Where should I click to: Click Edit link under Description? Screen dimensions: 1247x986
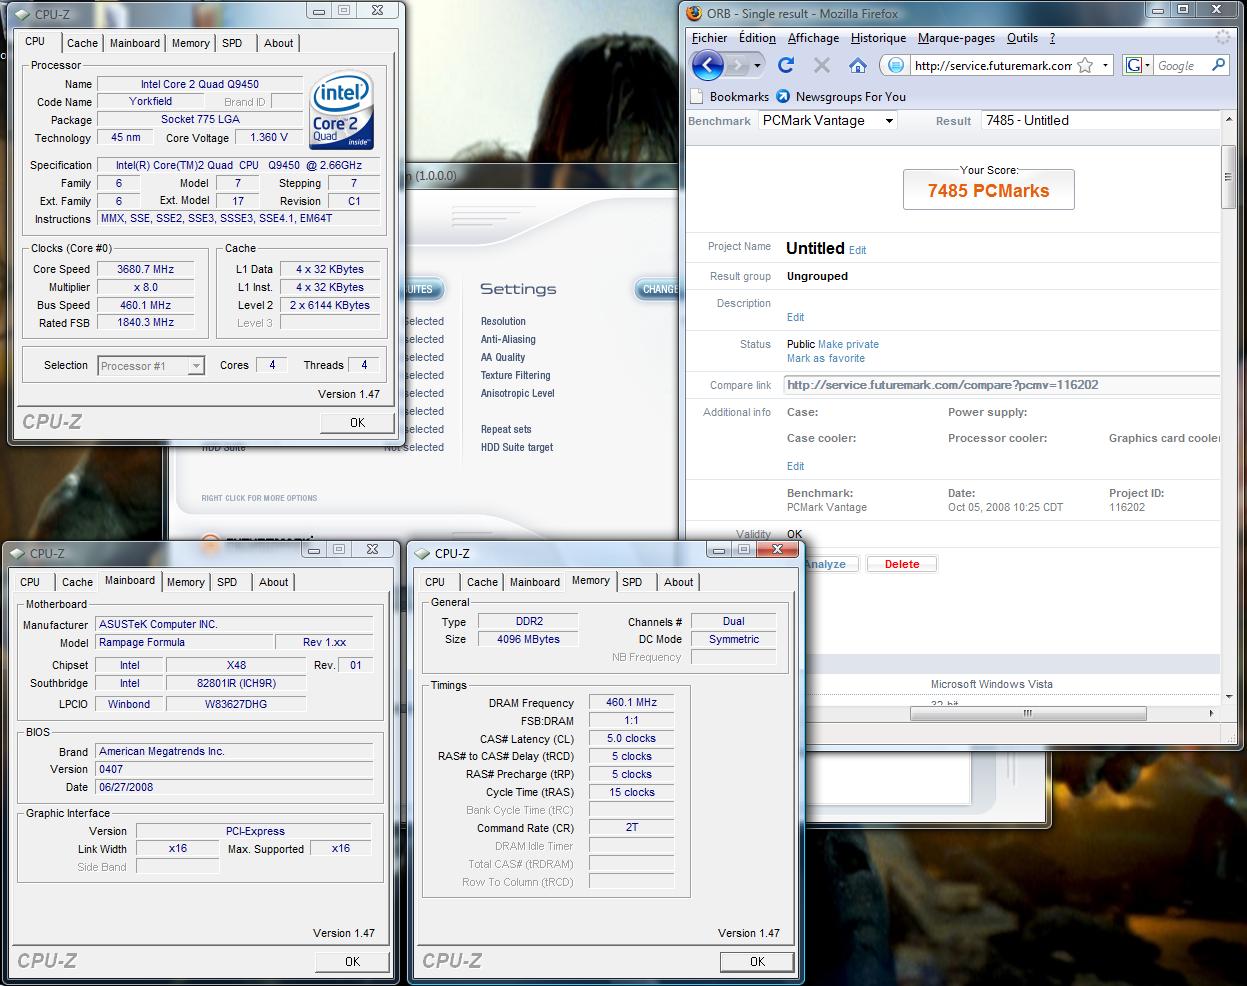(x=795, y=317)
